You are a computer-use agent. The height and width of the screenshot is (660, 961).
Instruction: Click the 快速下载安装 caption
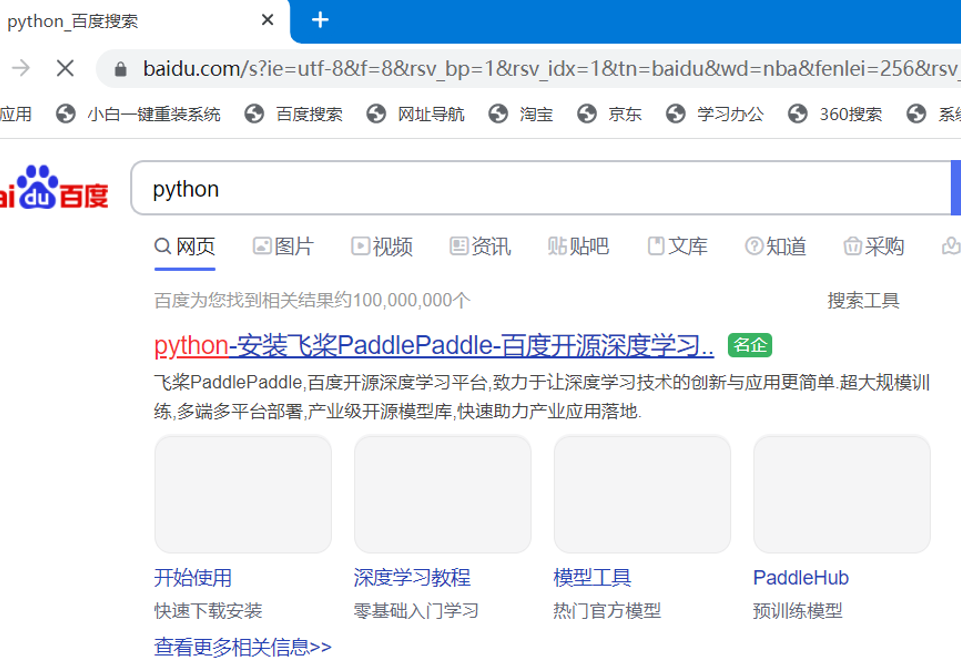coord(208,610)
